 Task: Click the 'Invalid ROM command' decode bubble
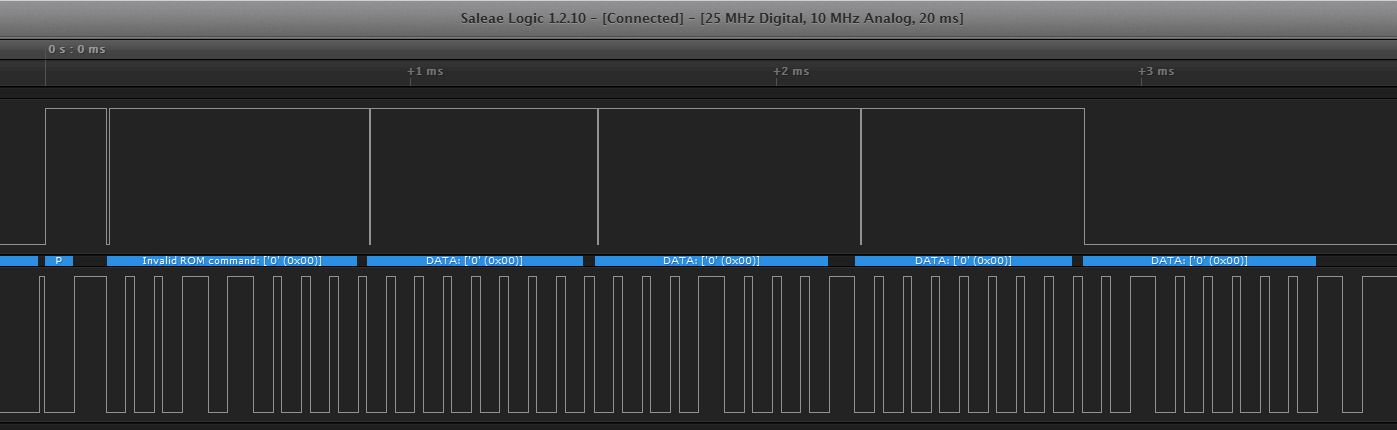click(x=232, y=260)
